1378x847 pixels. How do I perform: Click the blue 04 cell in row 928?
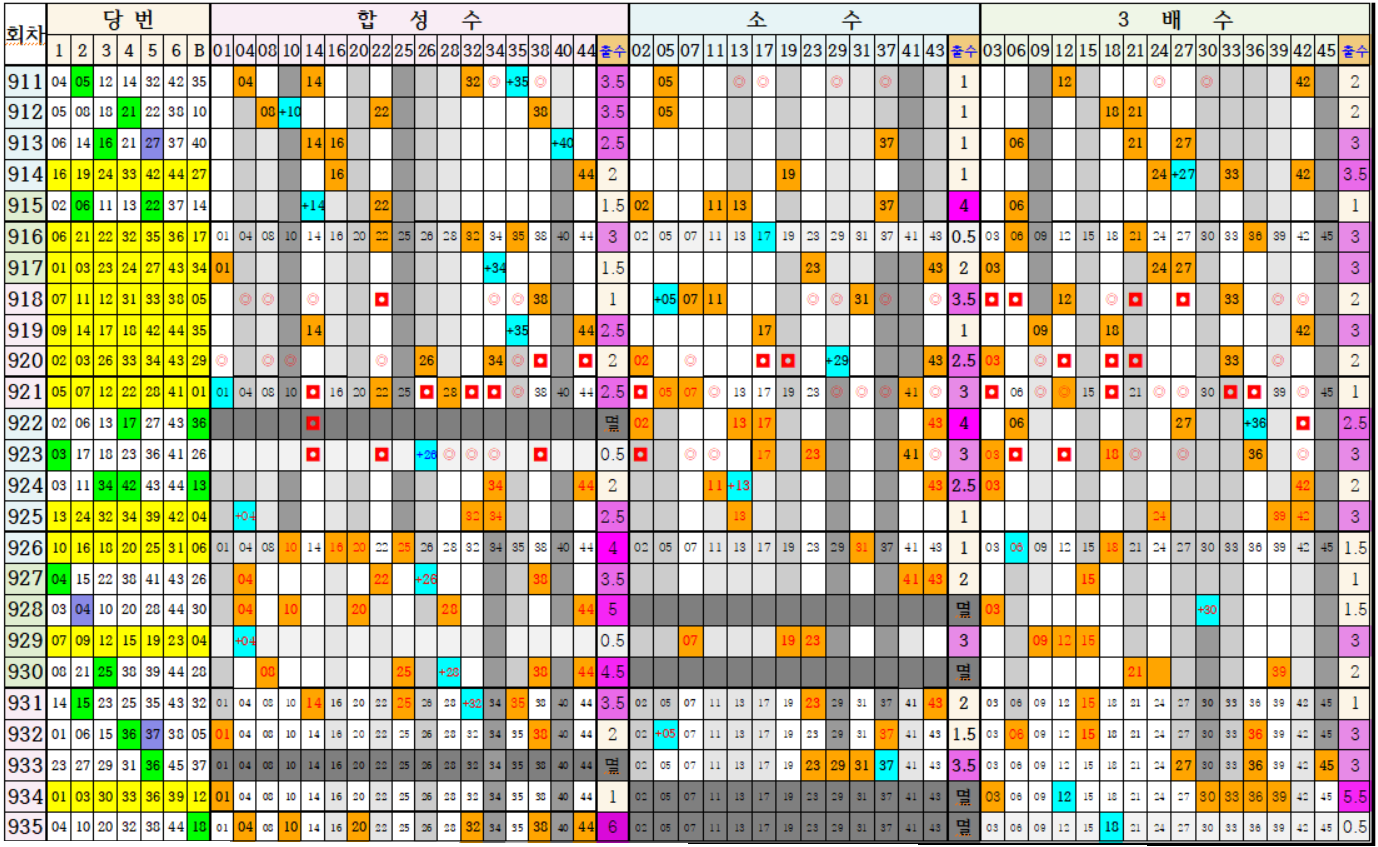82,610
